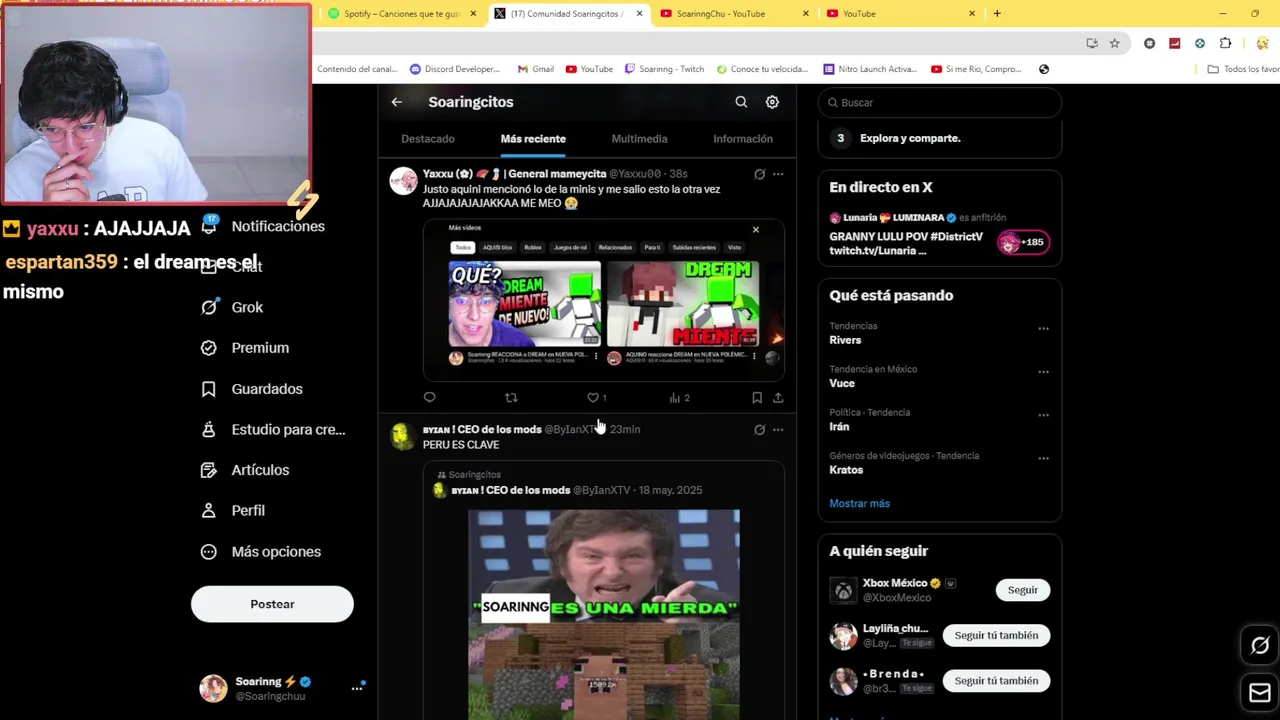Viewport: 1280px width, 720px height.
Task: Open Estudio para creadores entry
Action: (274, 429)
